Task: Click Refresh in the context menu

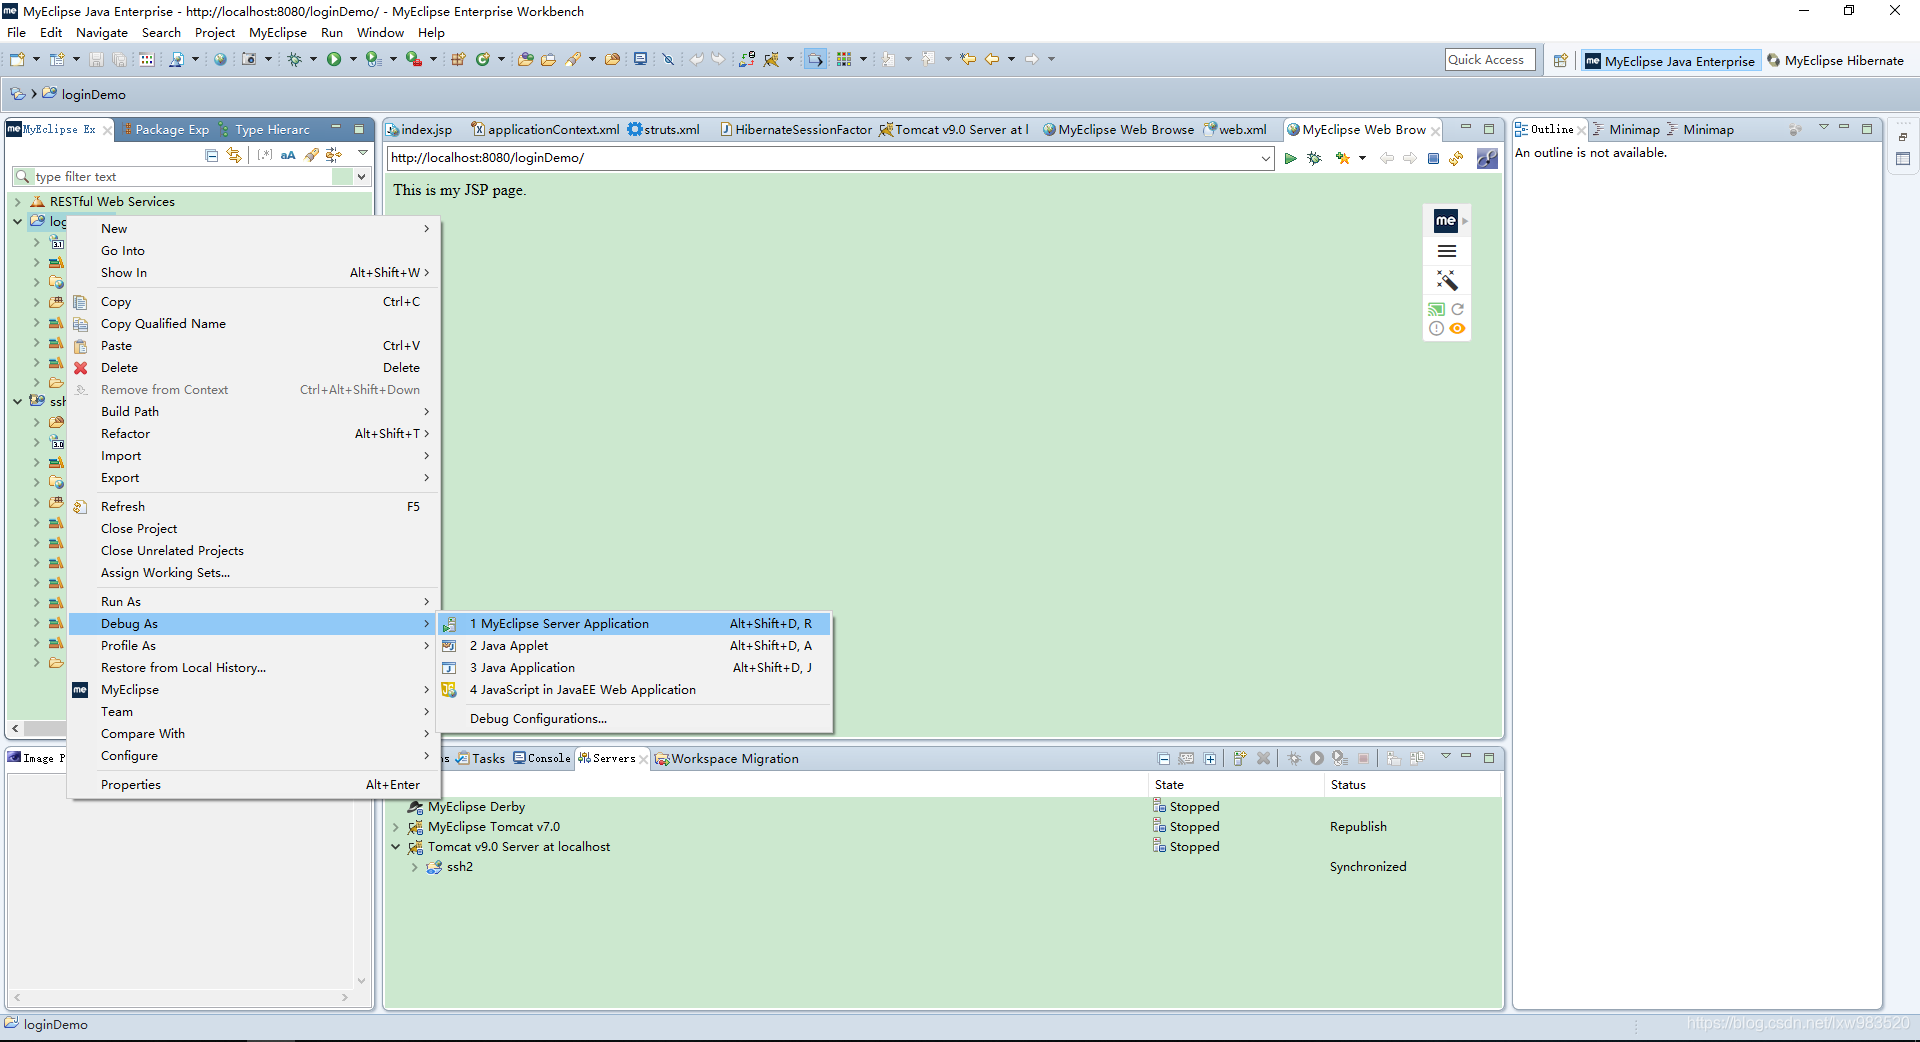Action: [254, 507]
